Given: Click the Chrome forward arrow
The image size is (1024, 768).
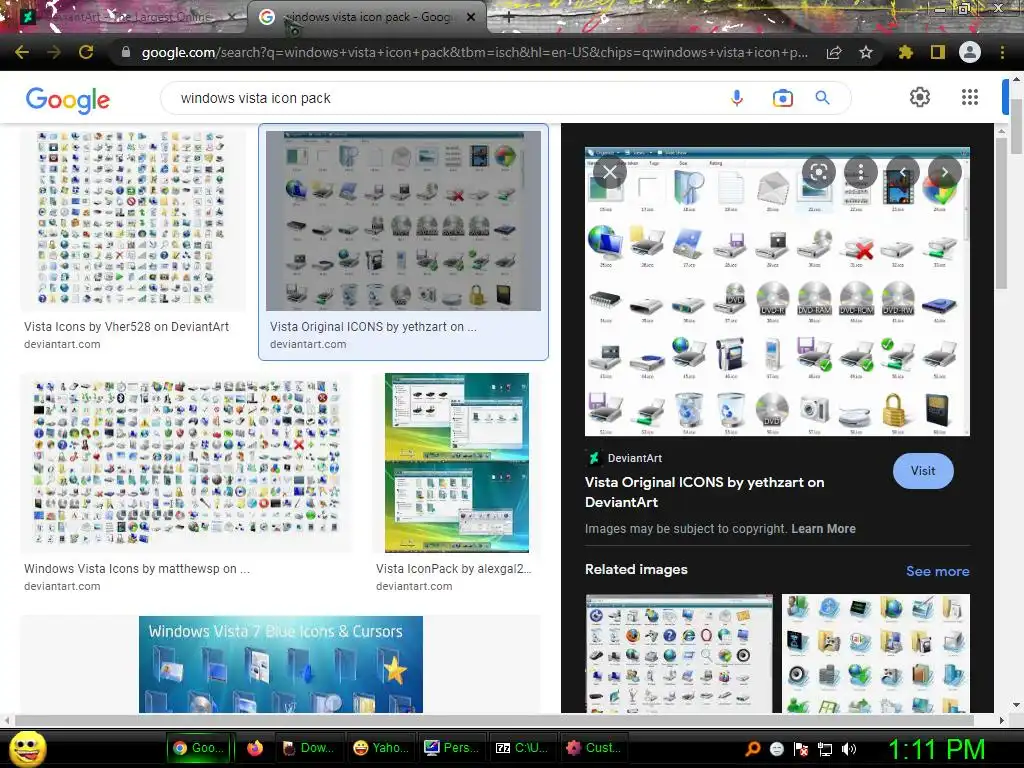Looking at the screenshot, I should pos(54,52).
